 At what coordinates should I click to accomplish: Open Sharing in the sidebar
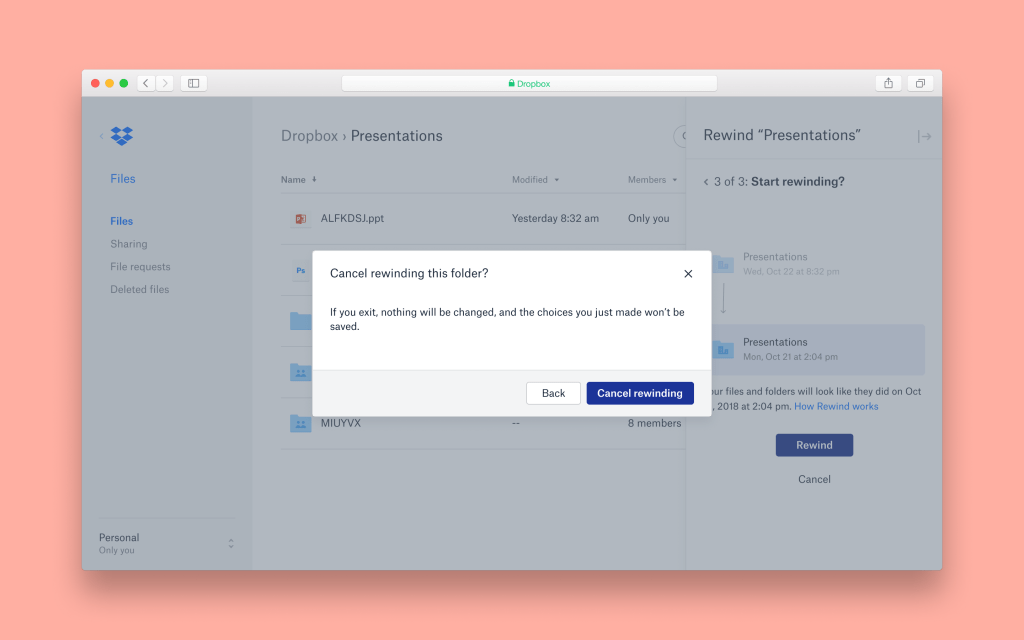click(129, 244)
